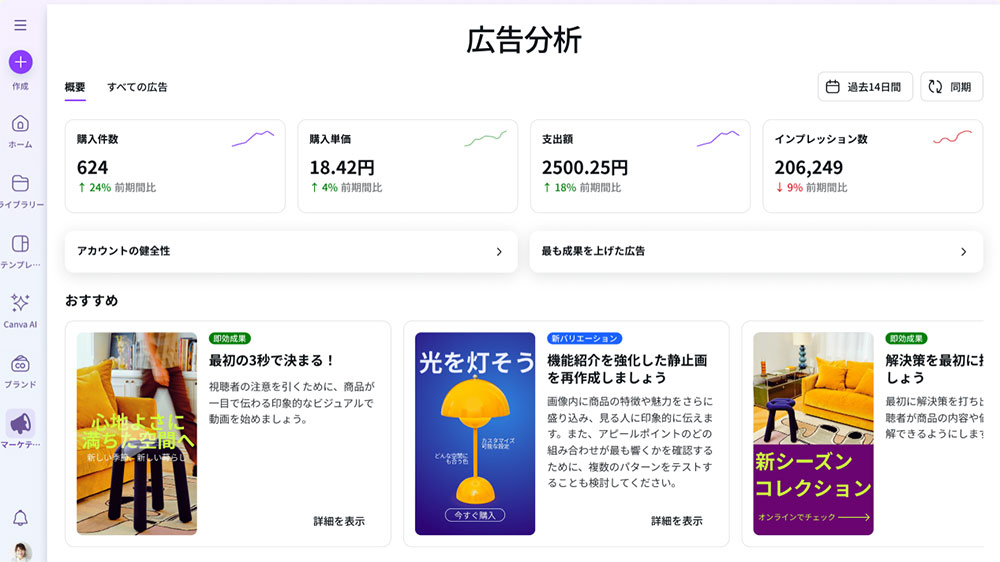This screenshot has width=1000, height=562.
Task: Open the ライブラリー folder icon
Action: 20,184
